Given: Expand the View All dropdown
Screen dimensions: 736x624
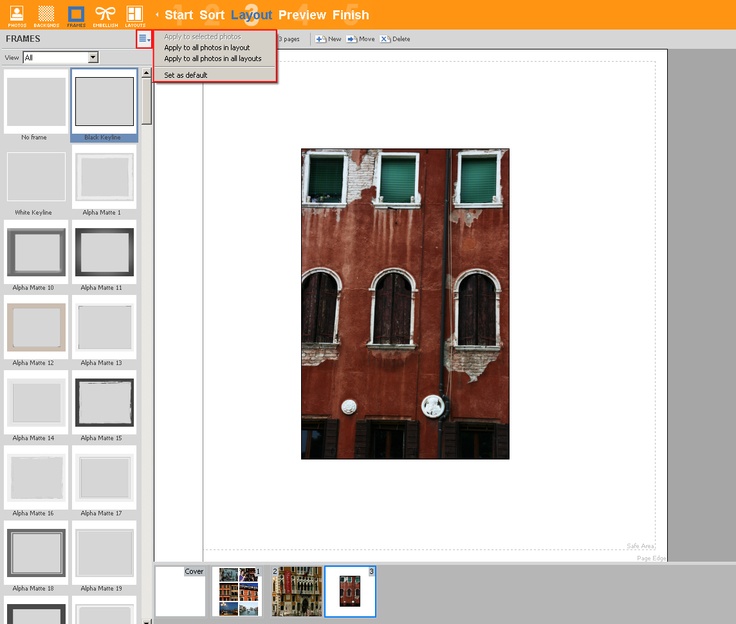Looking at the screenshot, I should [93, 57].
